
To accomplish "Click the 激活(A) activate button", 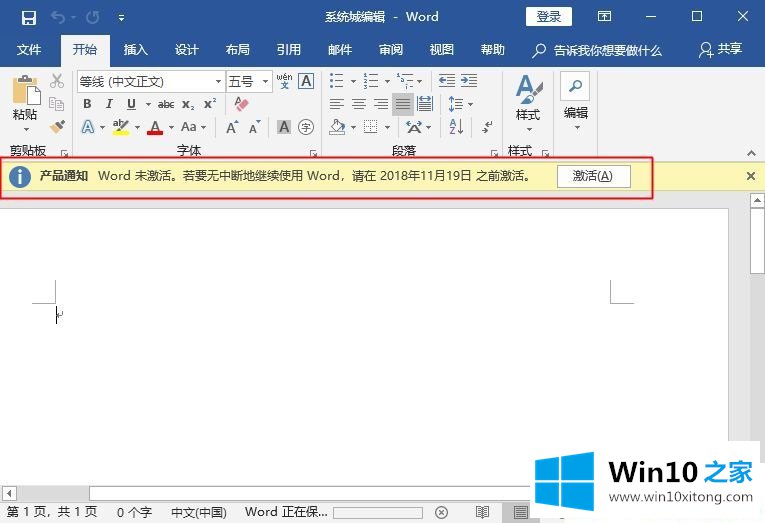I will (593, 176).
